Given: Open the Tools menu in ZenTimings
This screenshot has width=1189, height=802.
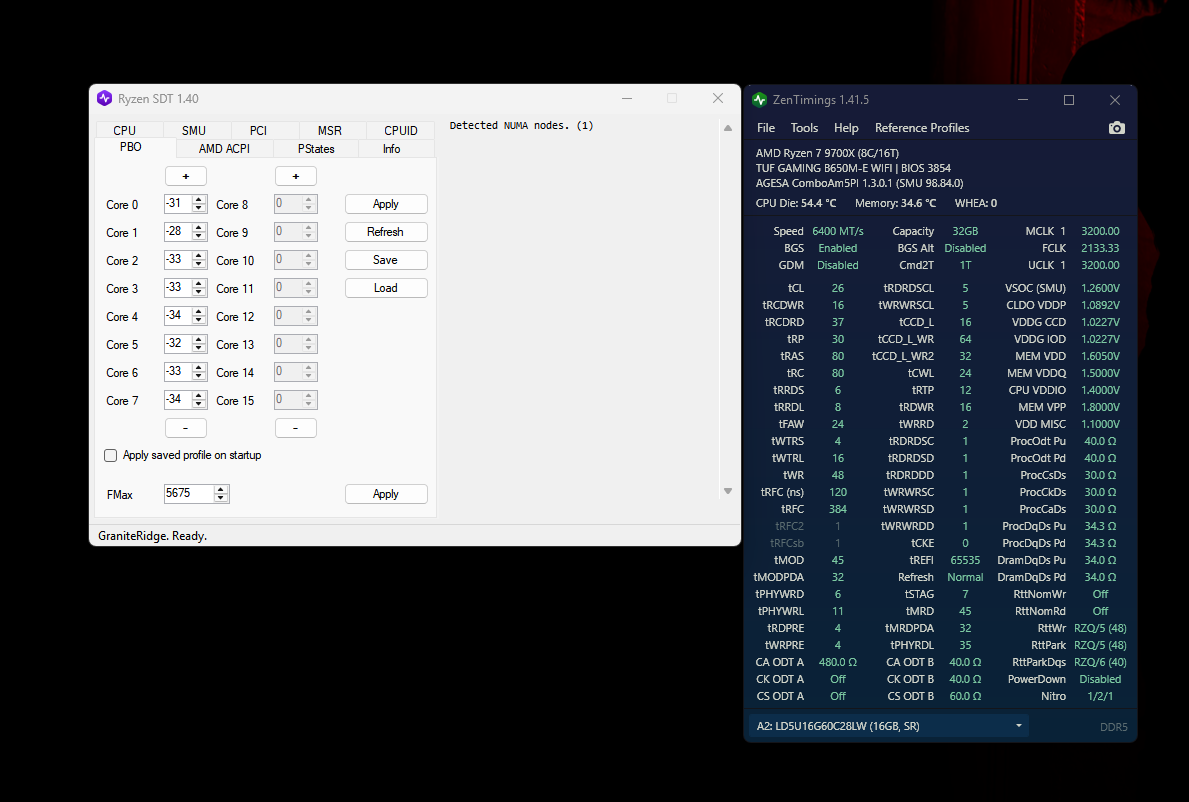Looking at the screenshot, I should (804, 128).
